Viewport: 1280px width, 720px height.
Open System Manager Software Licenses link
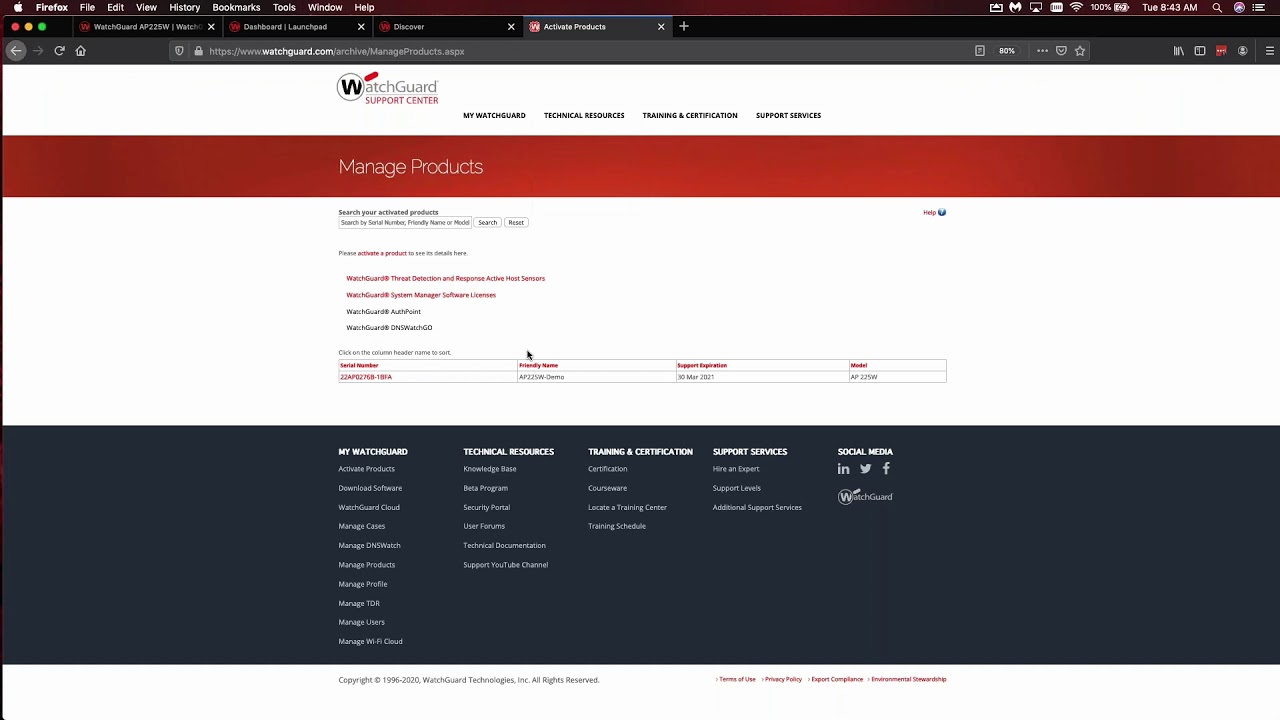[421, 295]
